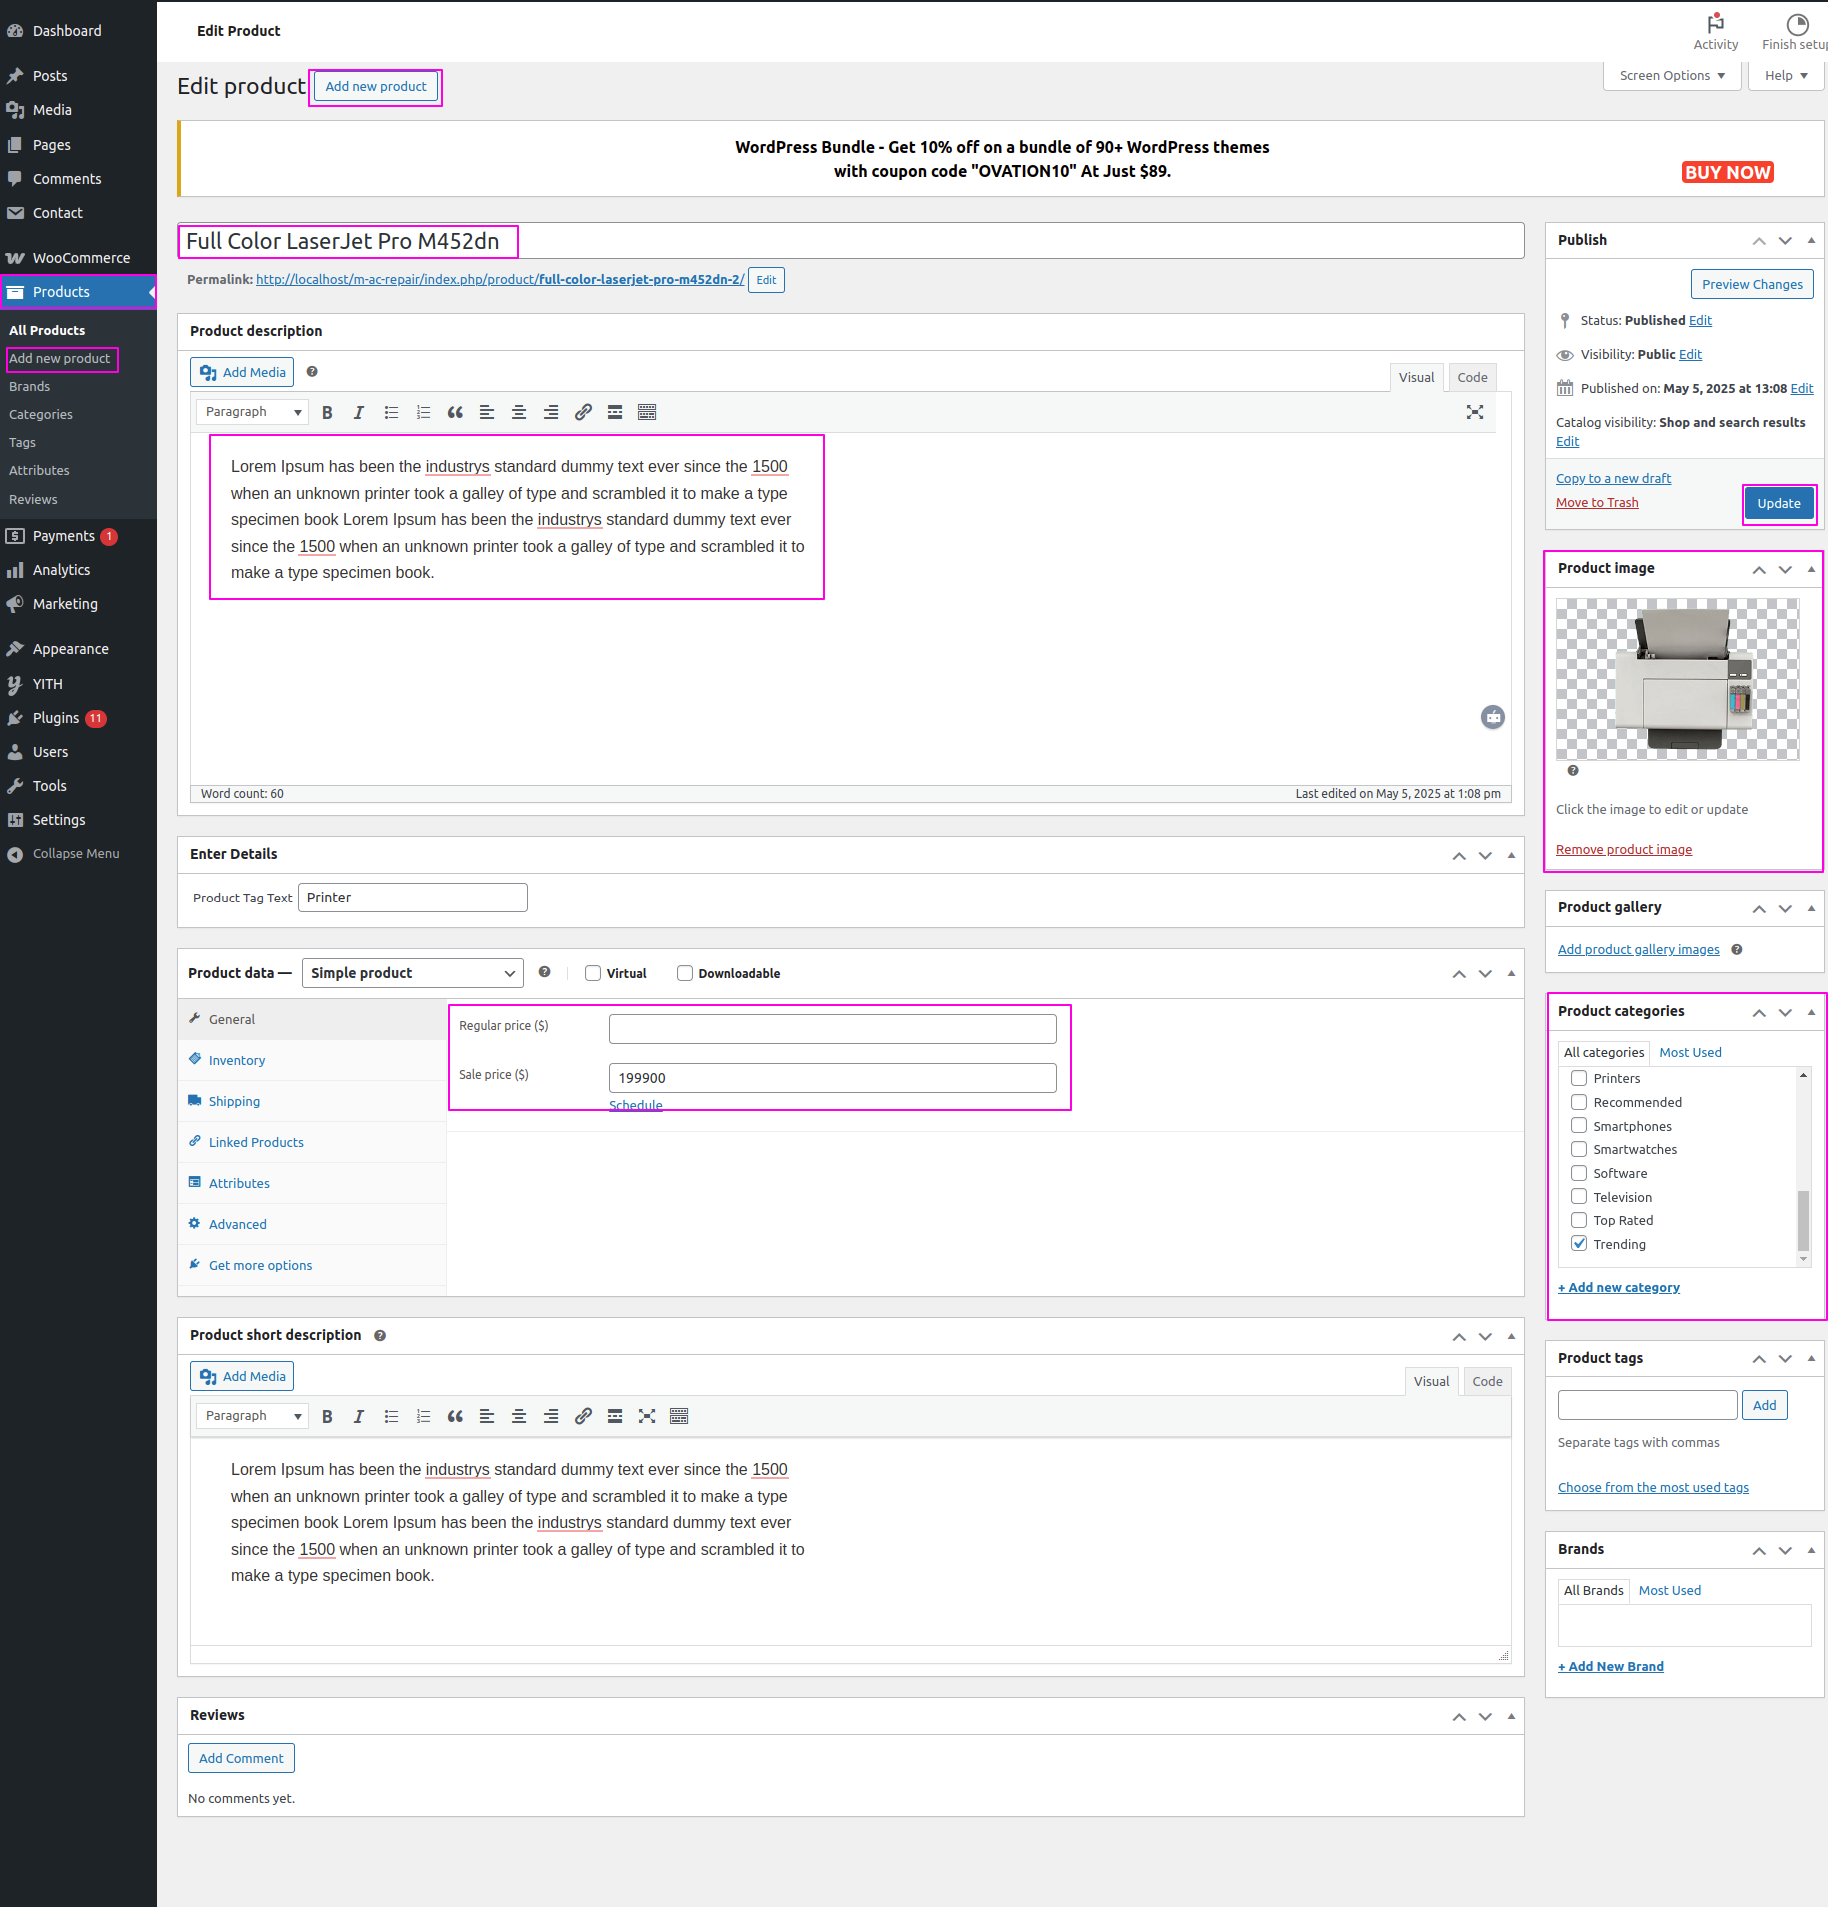Insert link in short description editor
The image size is (1828, 1909).
tap(583, 1416)
